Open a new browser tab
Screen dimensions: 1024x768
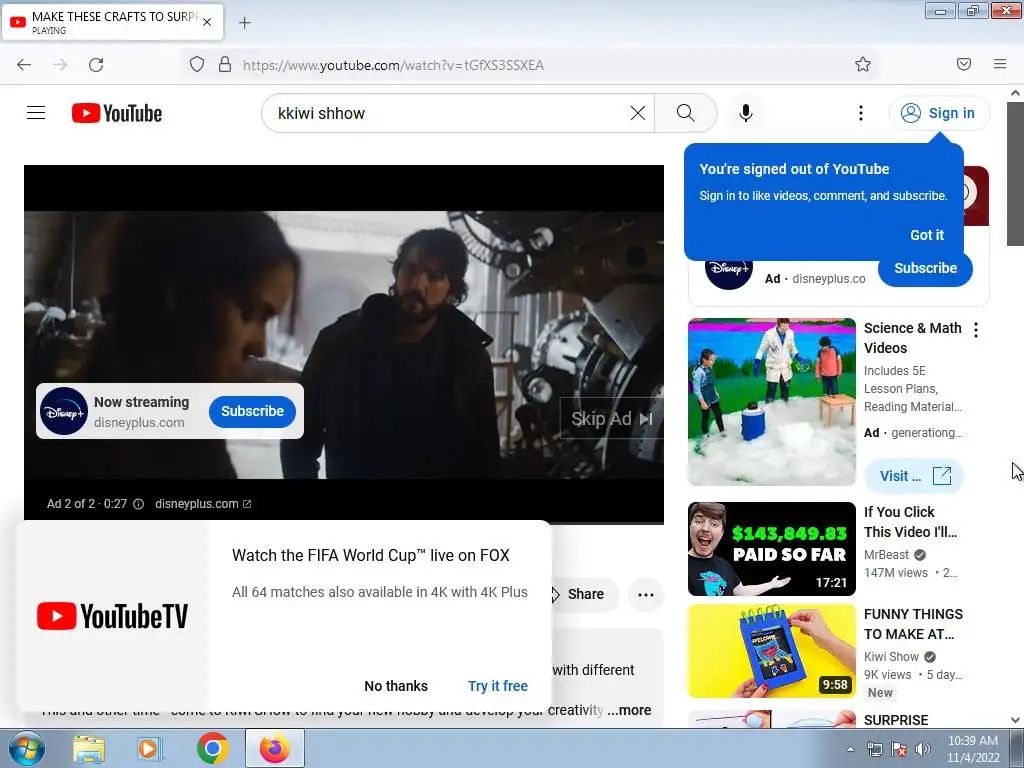coord(244,23)
